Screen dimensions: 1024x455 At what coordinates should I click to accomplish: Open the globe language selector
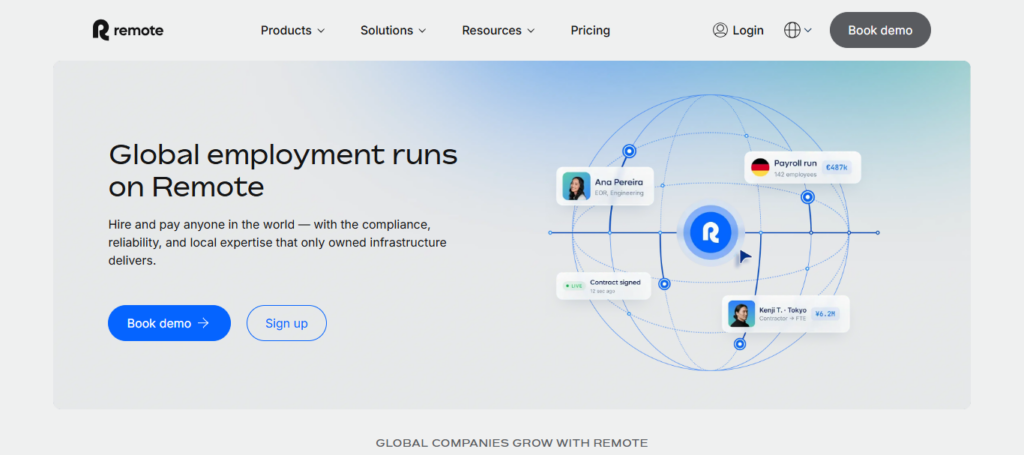797,30
